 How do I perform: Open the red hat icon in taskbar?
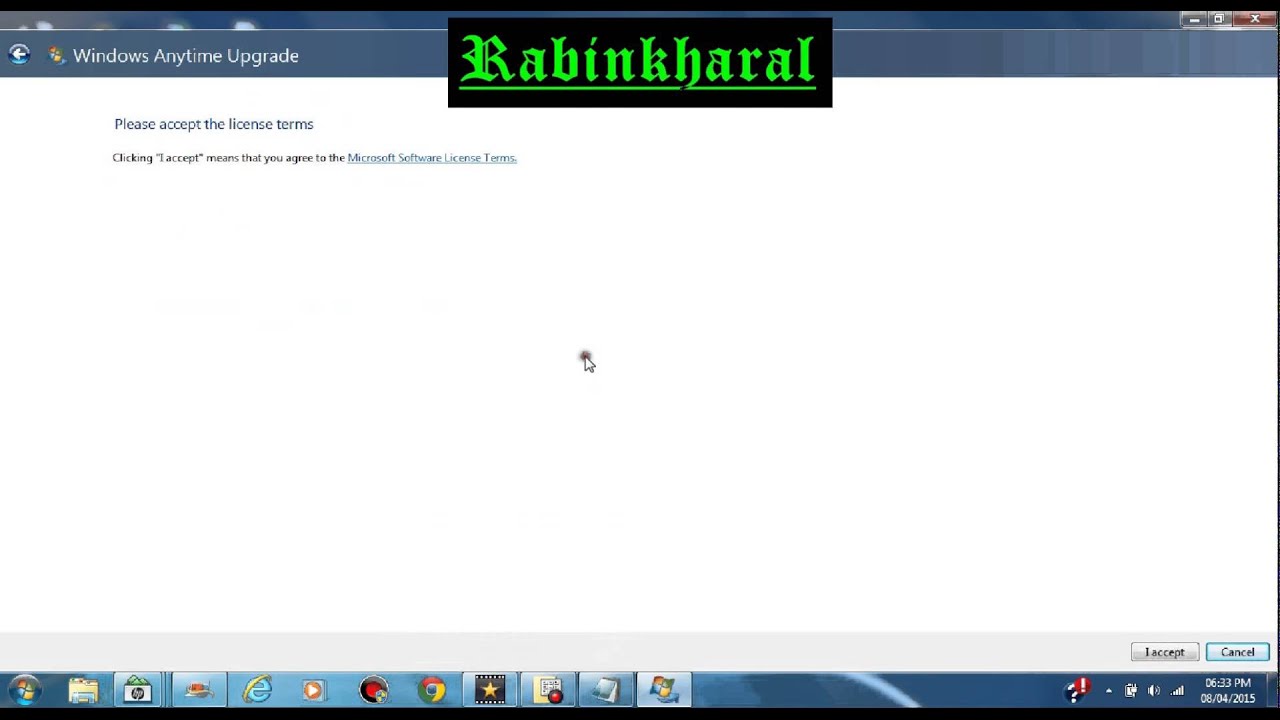(199, 690)
